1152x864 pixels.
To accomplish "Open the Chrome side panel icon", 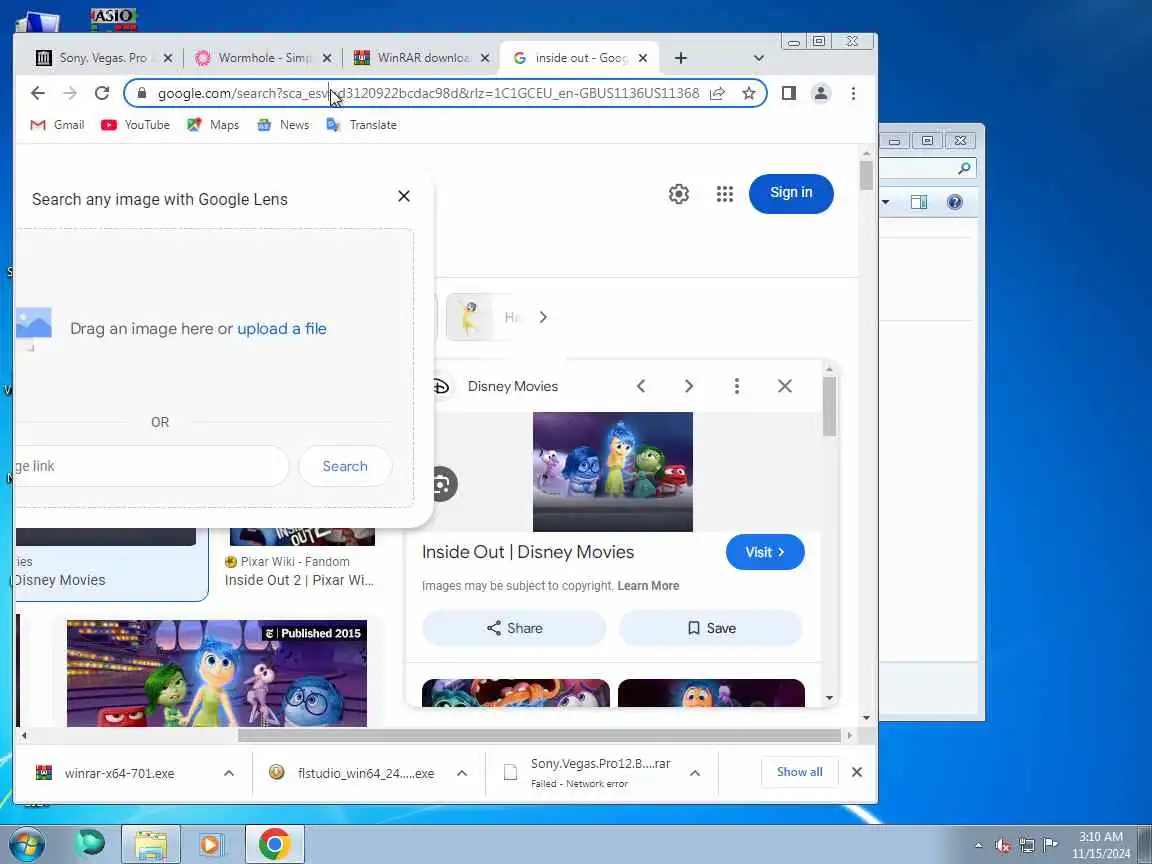I will (789, 93).
